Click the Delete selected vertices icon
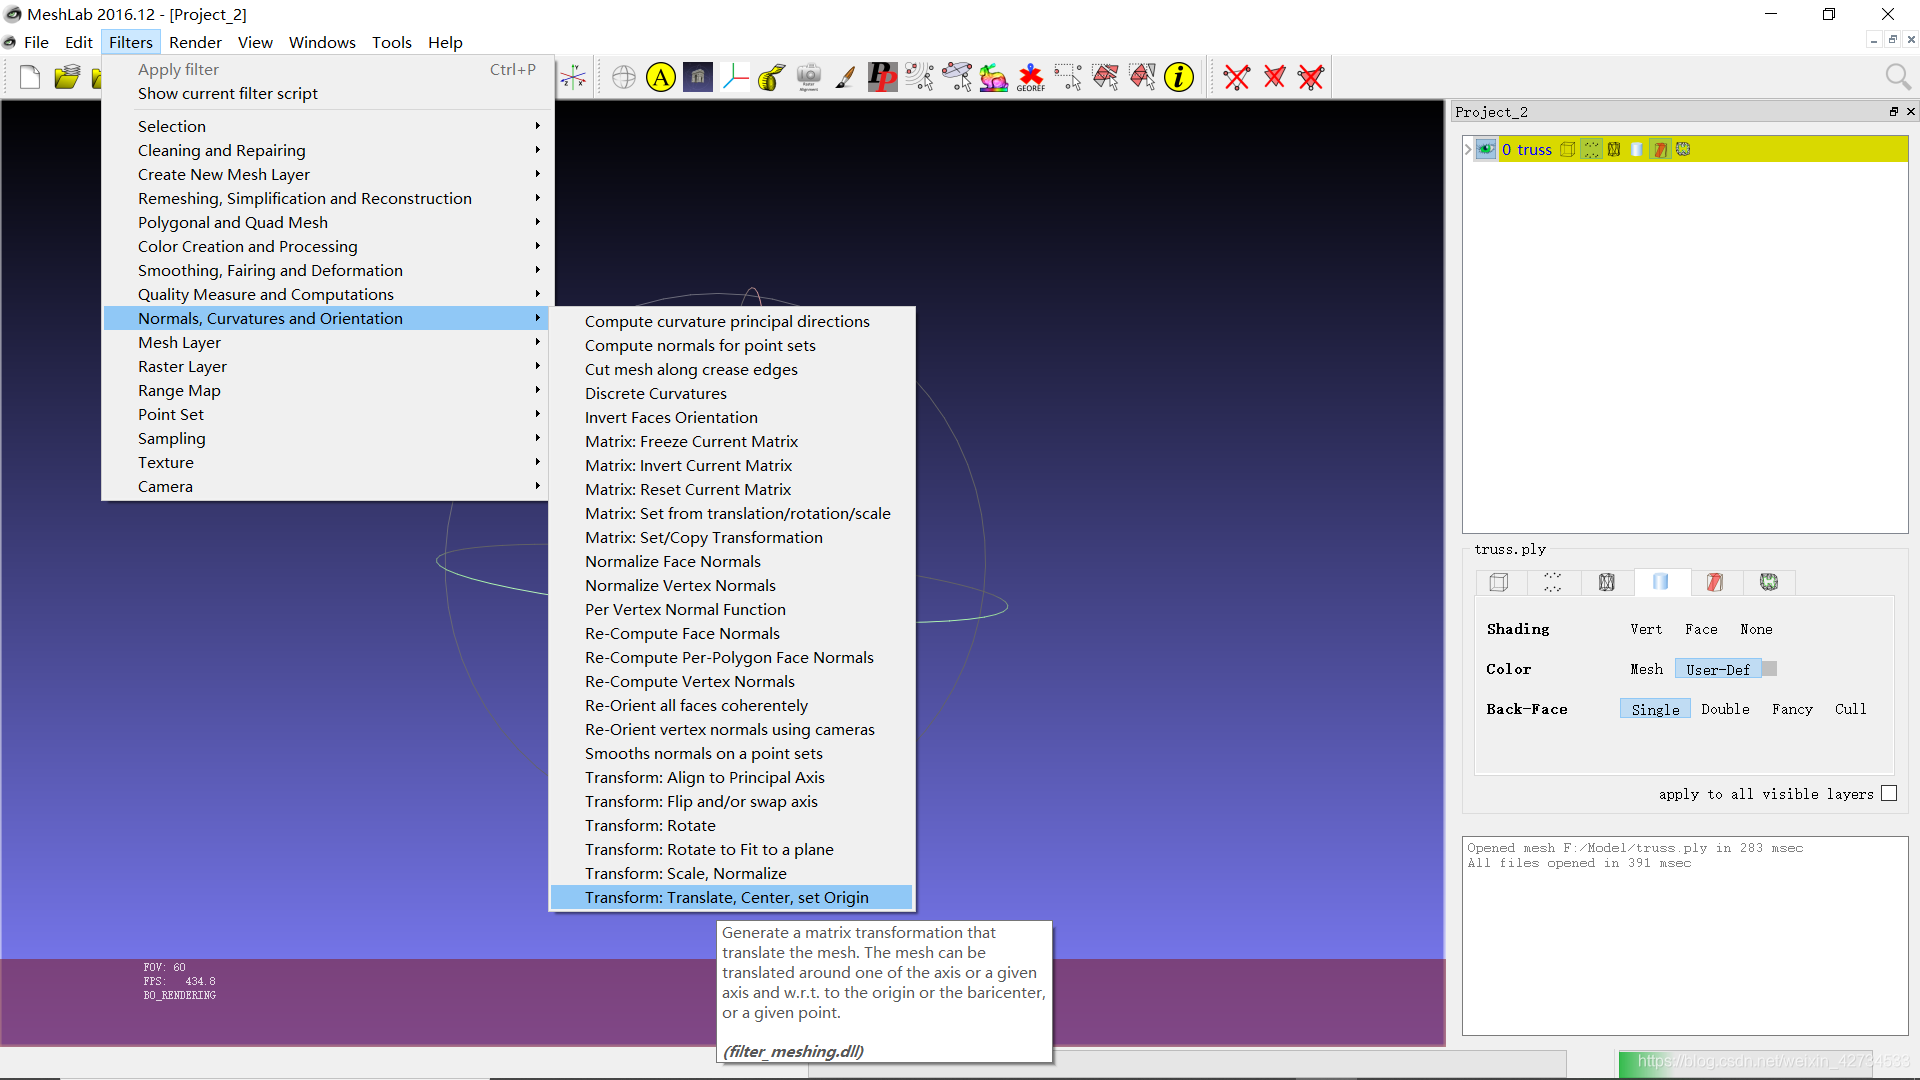The image size is (1920, 1080). pyautogui.click(x=1236, y=77)
